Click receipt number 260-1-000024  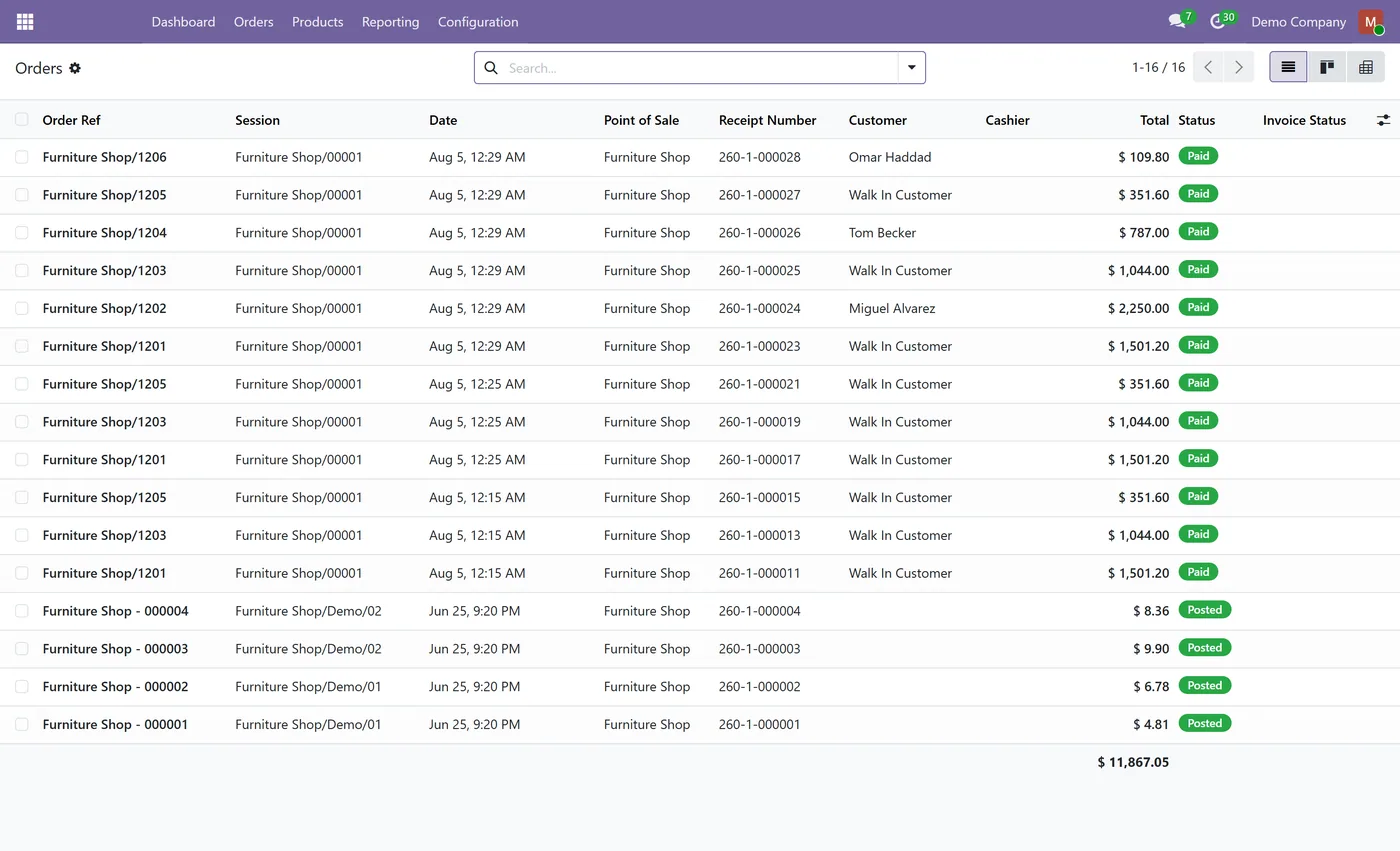759,308
